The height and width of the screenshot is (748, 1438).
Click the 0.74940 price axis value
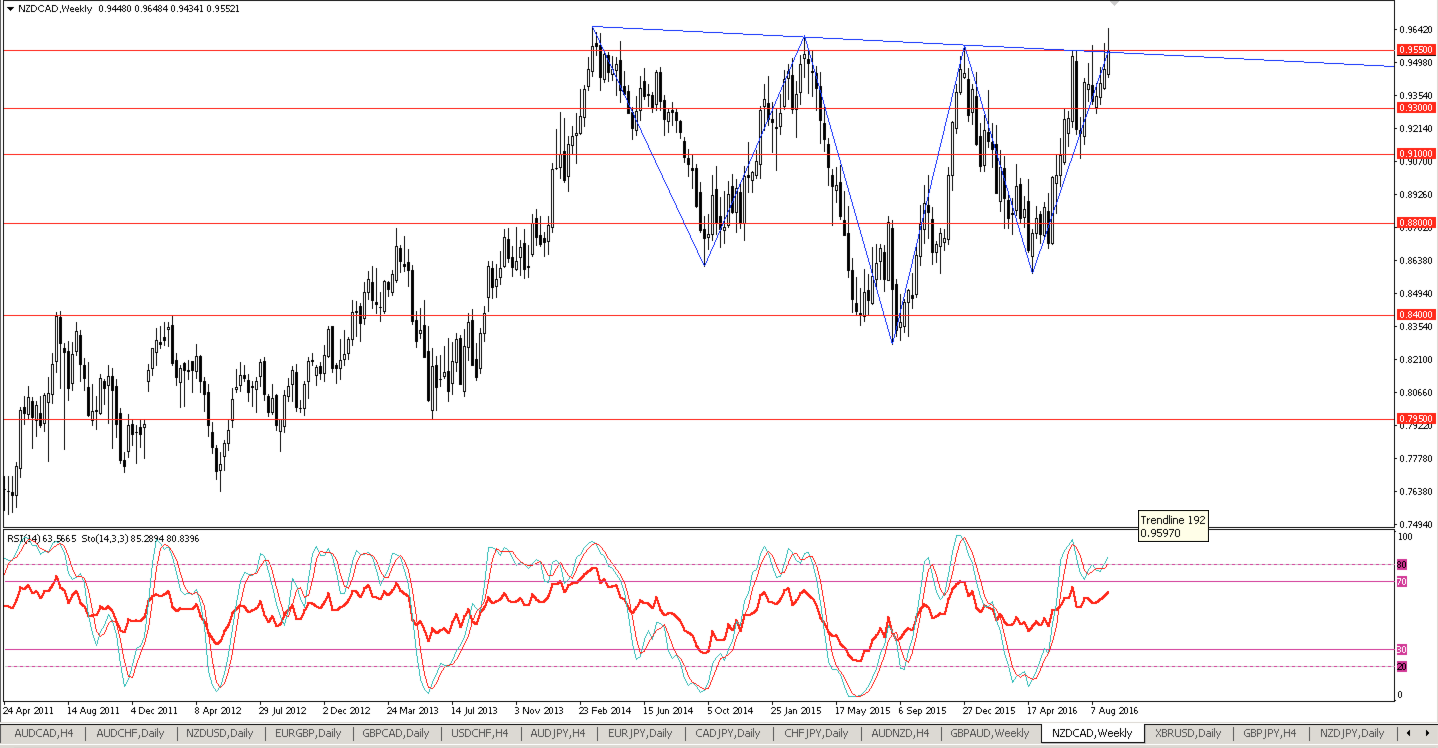point(1414,524)
